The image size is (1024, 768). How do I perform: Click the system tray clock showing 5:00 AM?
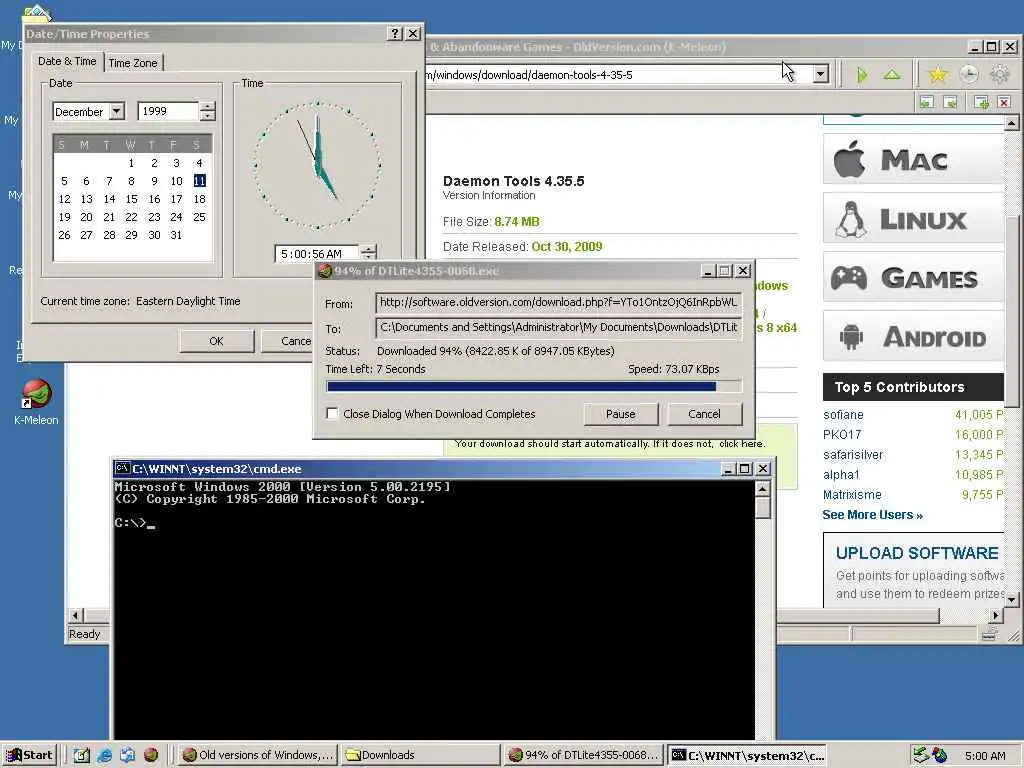(985, 756)
